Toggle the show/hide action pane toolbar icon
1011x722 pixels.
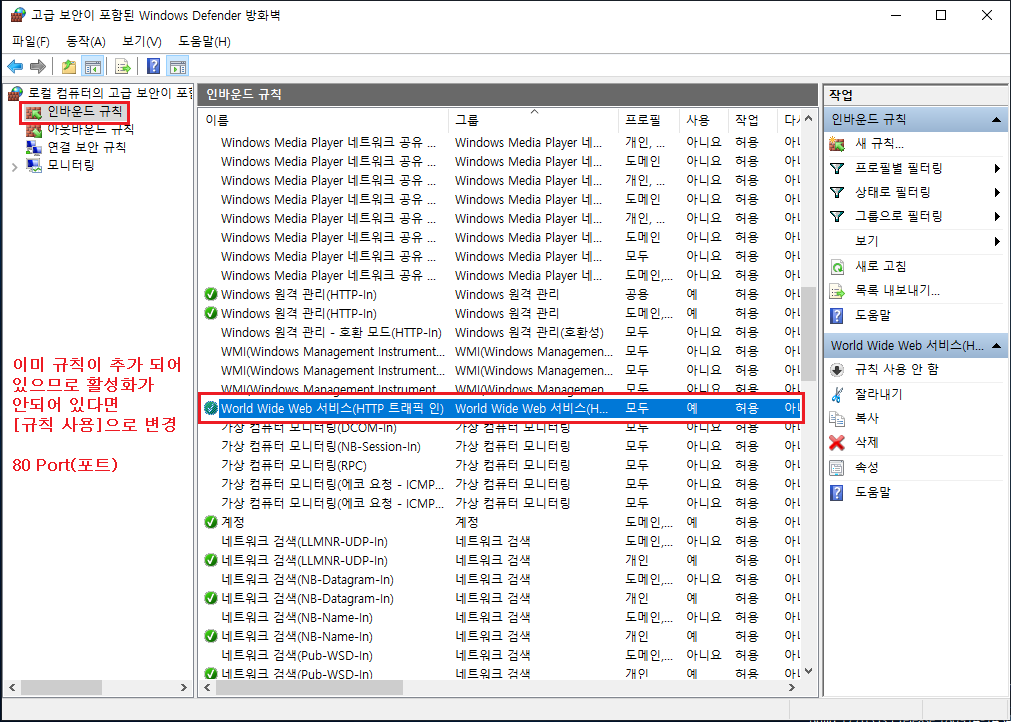[177, 66]
